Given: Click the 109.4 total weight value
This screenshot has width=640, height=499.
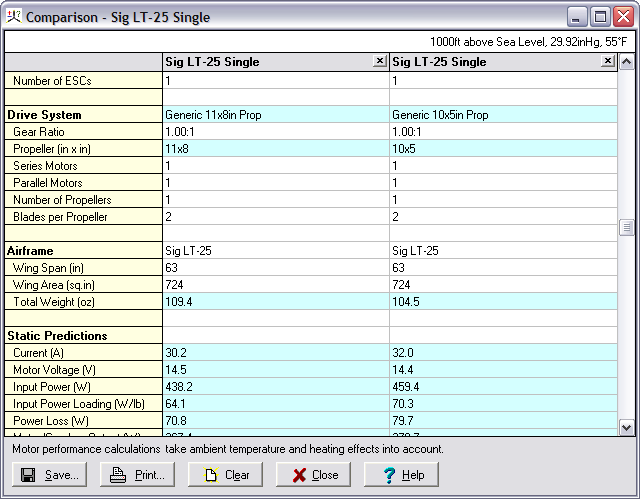Looking at the screenshot, I should click(179, 302).
